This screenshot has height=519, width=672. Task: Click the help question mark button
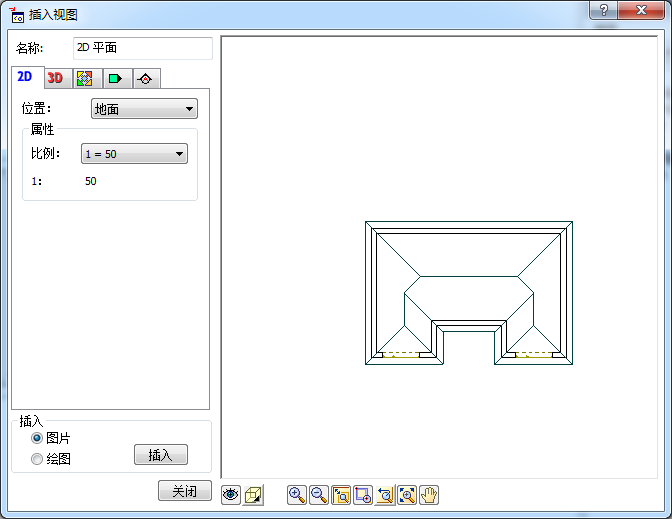click(x=603, y=10)
